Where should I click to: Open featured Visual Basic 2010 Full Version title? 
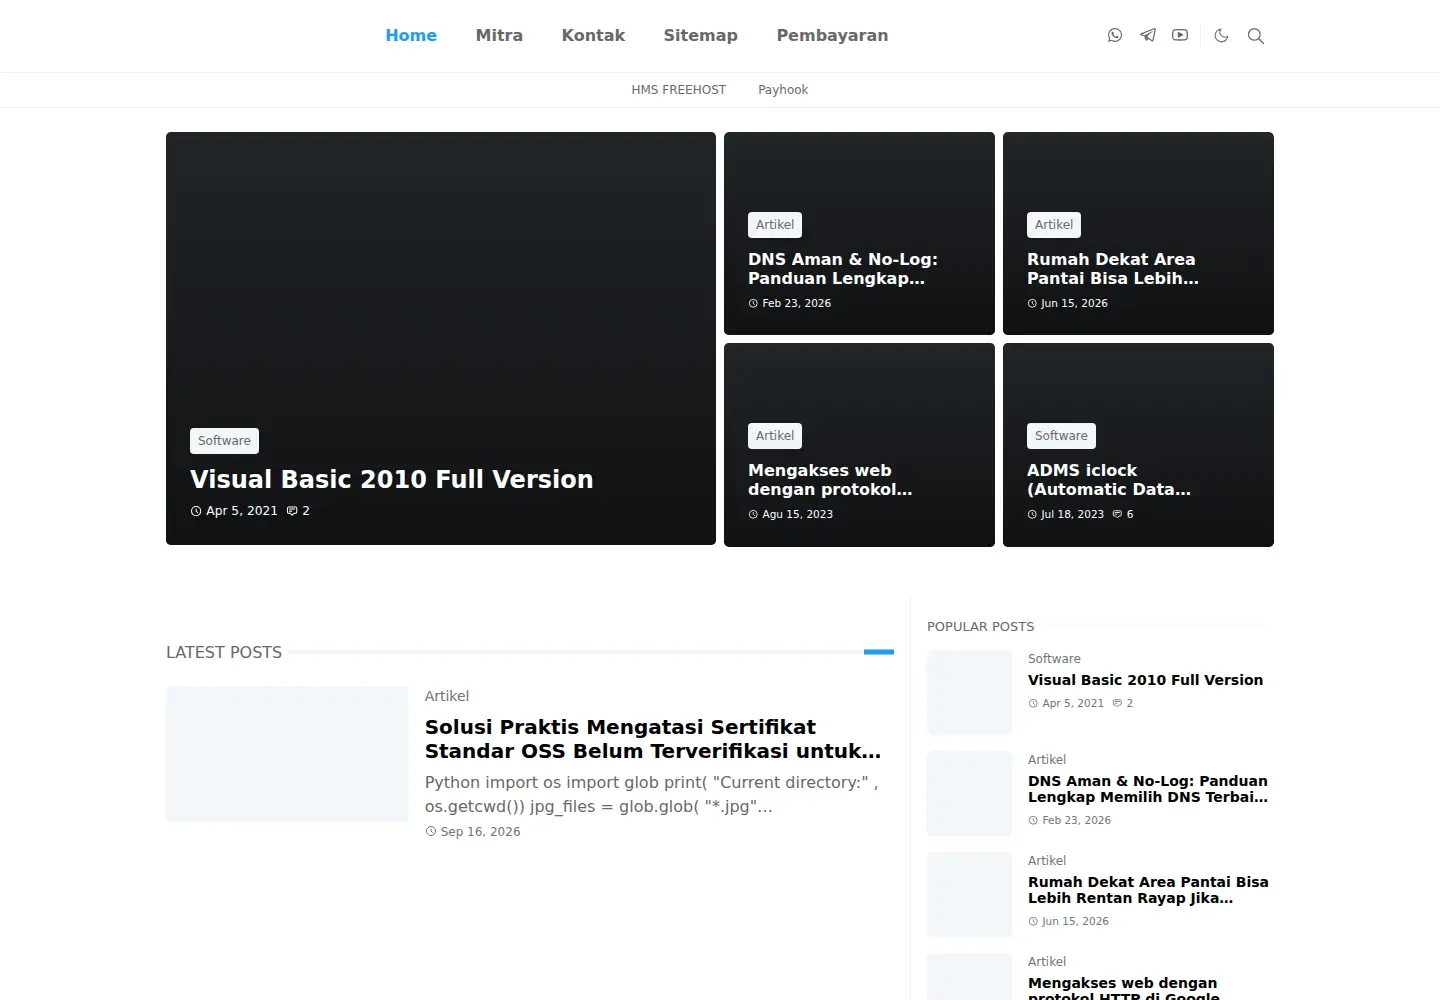pyautogui.click(x=391, y=479)
